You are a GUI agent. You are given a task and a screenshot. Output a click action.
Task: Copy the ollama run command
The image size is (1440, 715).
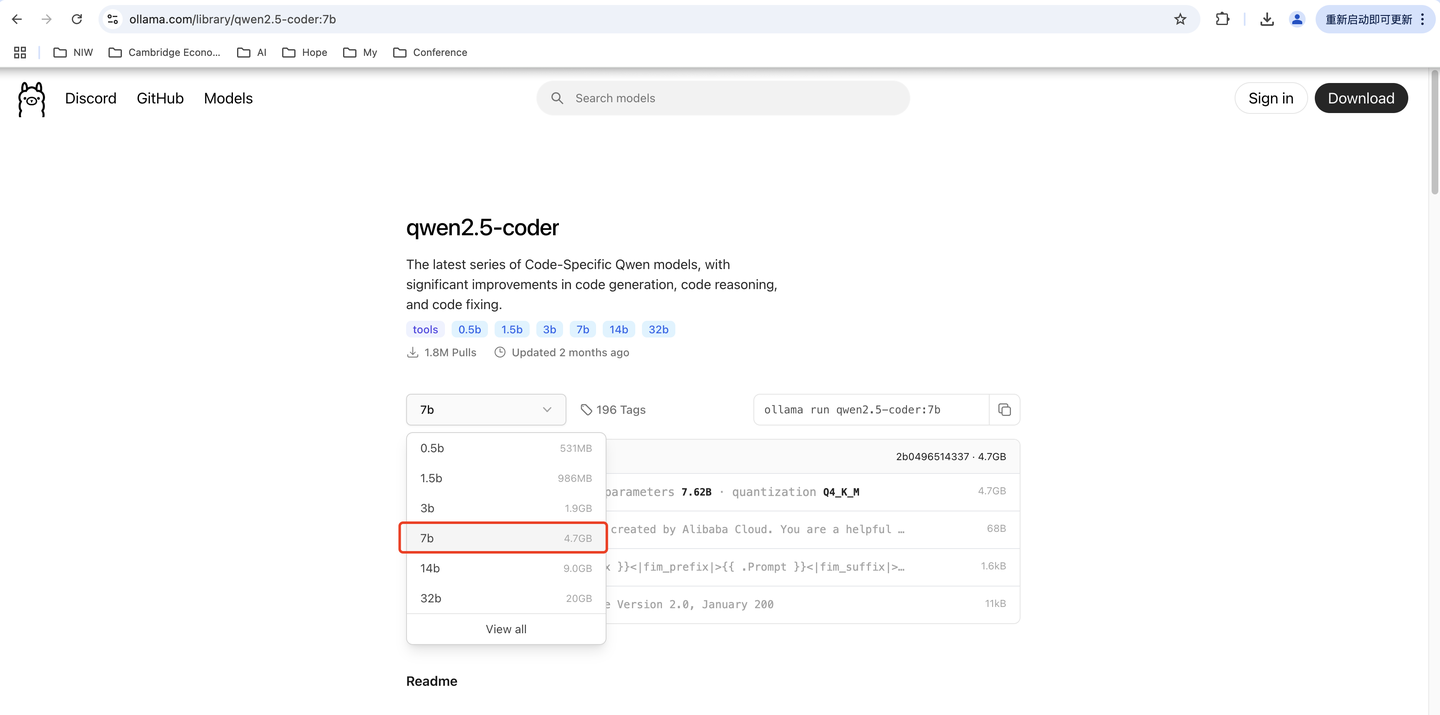[1004, 410]
